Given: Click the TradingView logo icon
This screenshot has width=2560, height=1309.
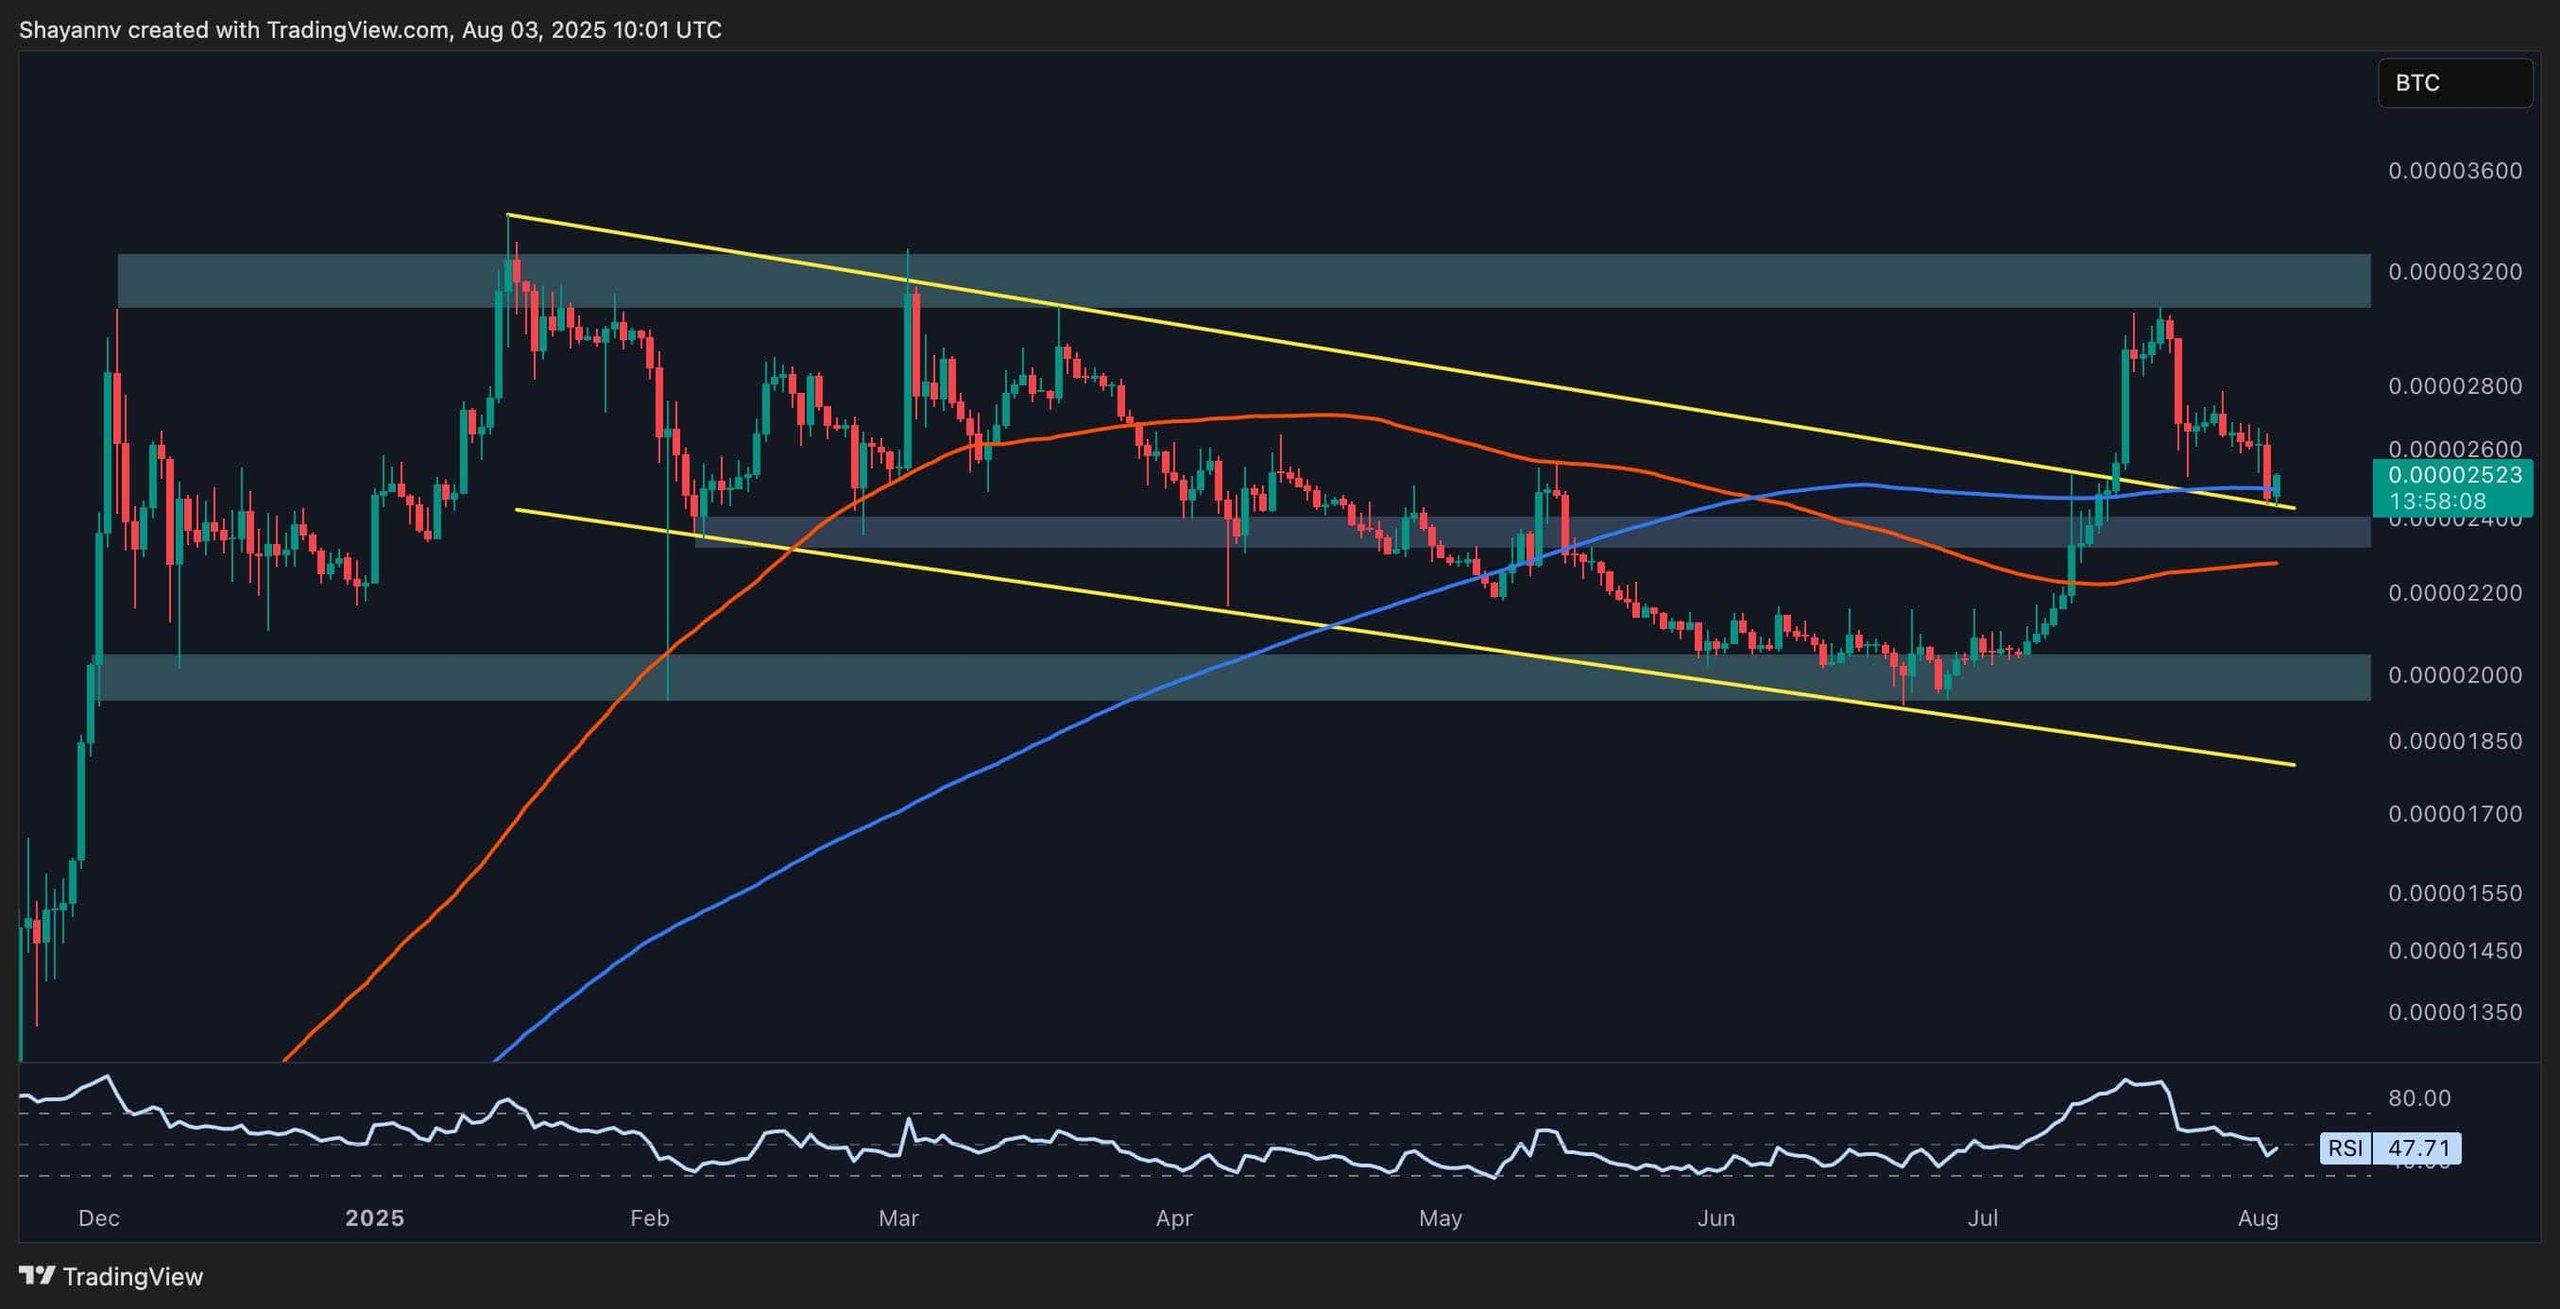Looking at the screenshot, I should coord(37,1275).
